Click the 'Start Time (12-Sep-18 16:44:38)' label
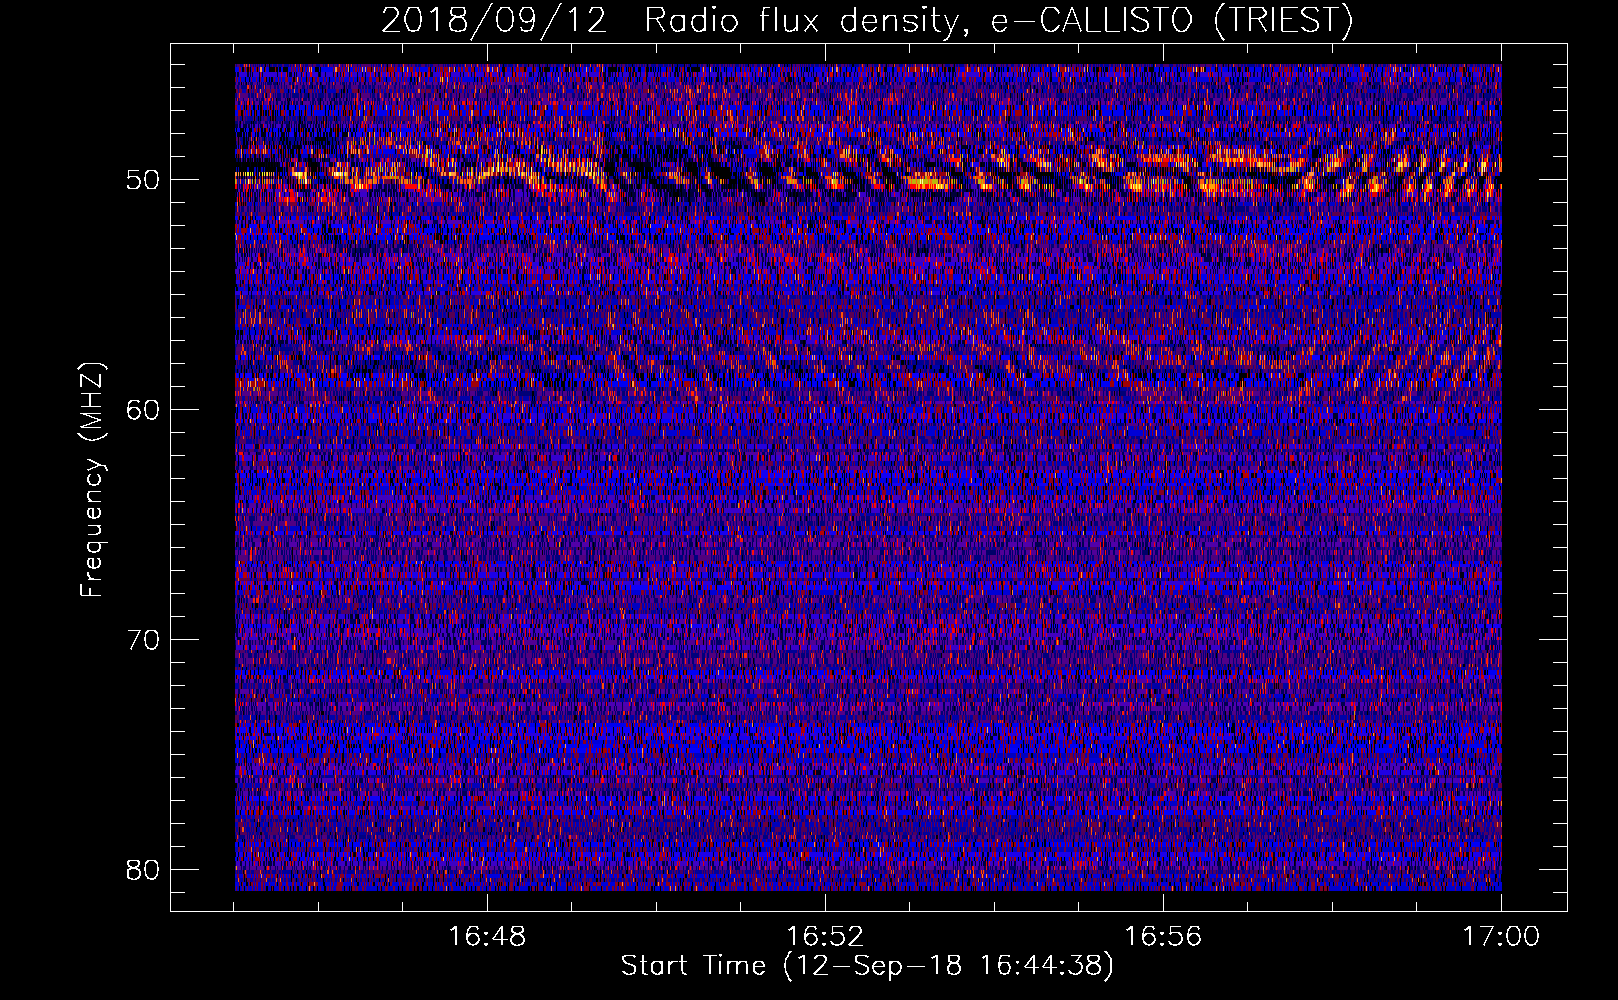This screenshot has height=1000, width=1618. click(x=867, y=966)
